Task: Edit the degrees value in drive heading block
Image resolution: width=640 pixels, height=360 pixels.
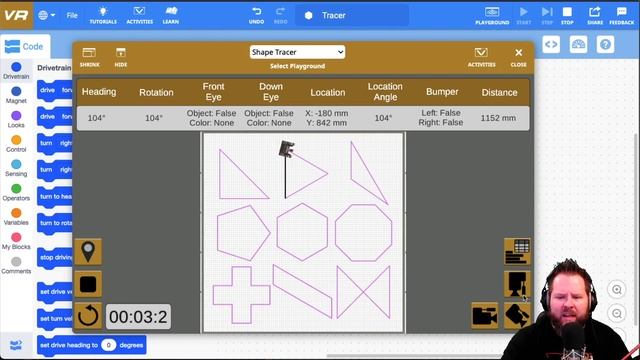Action: [x=109, y=345]
